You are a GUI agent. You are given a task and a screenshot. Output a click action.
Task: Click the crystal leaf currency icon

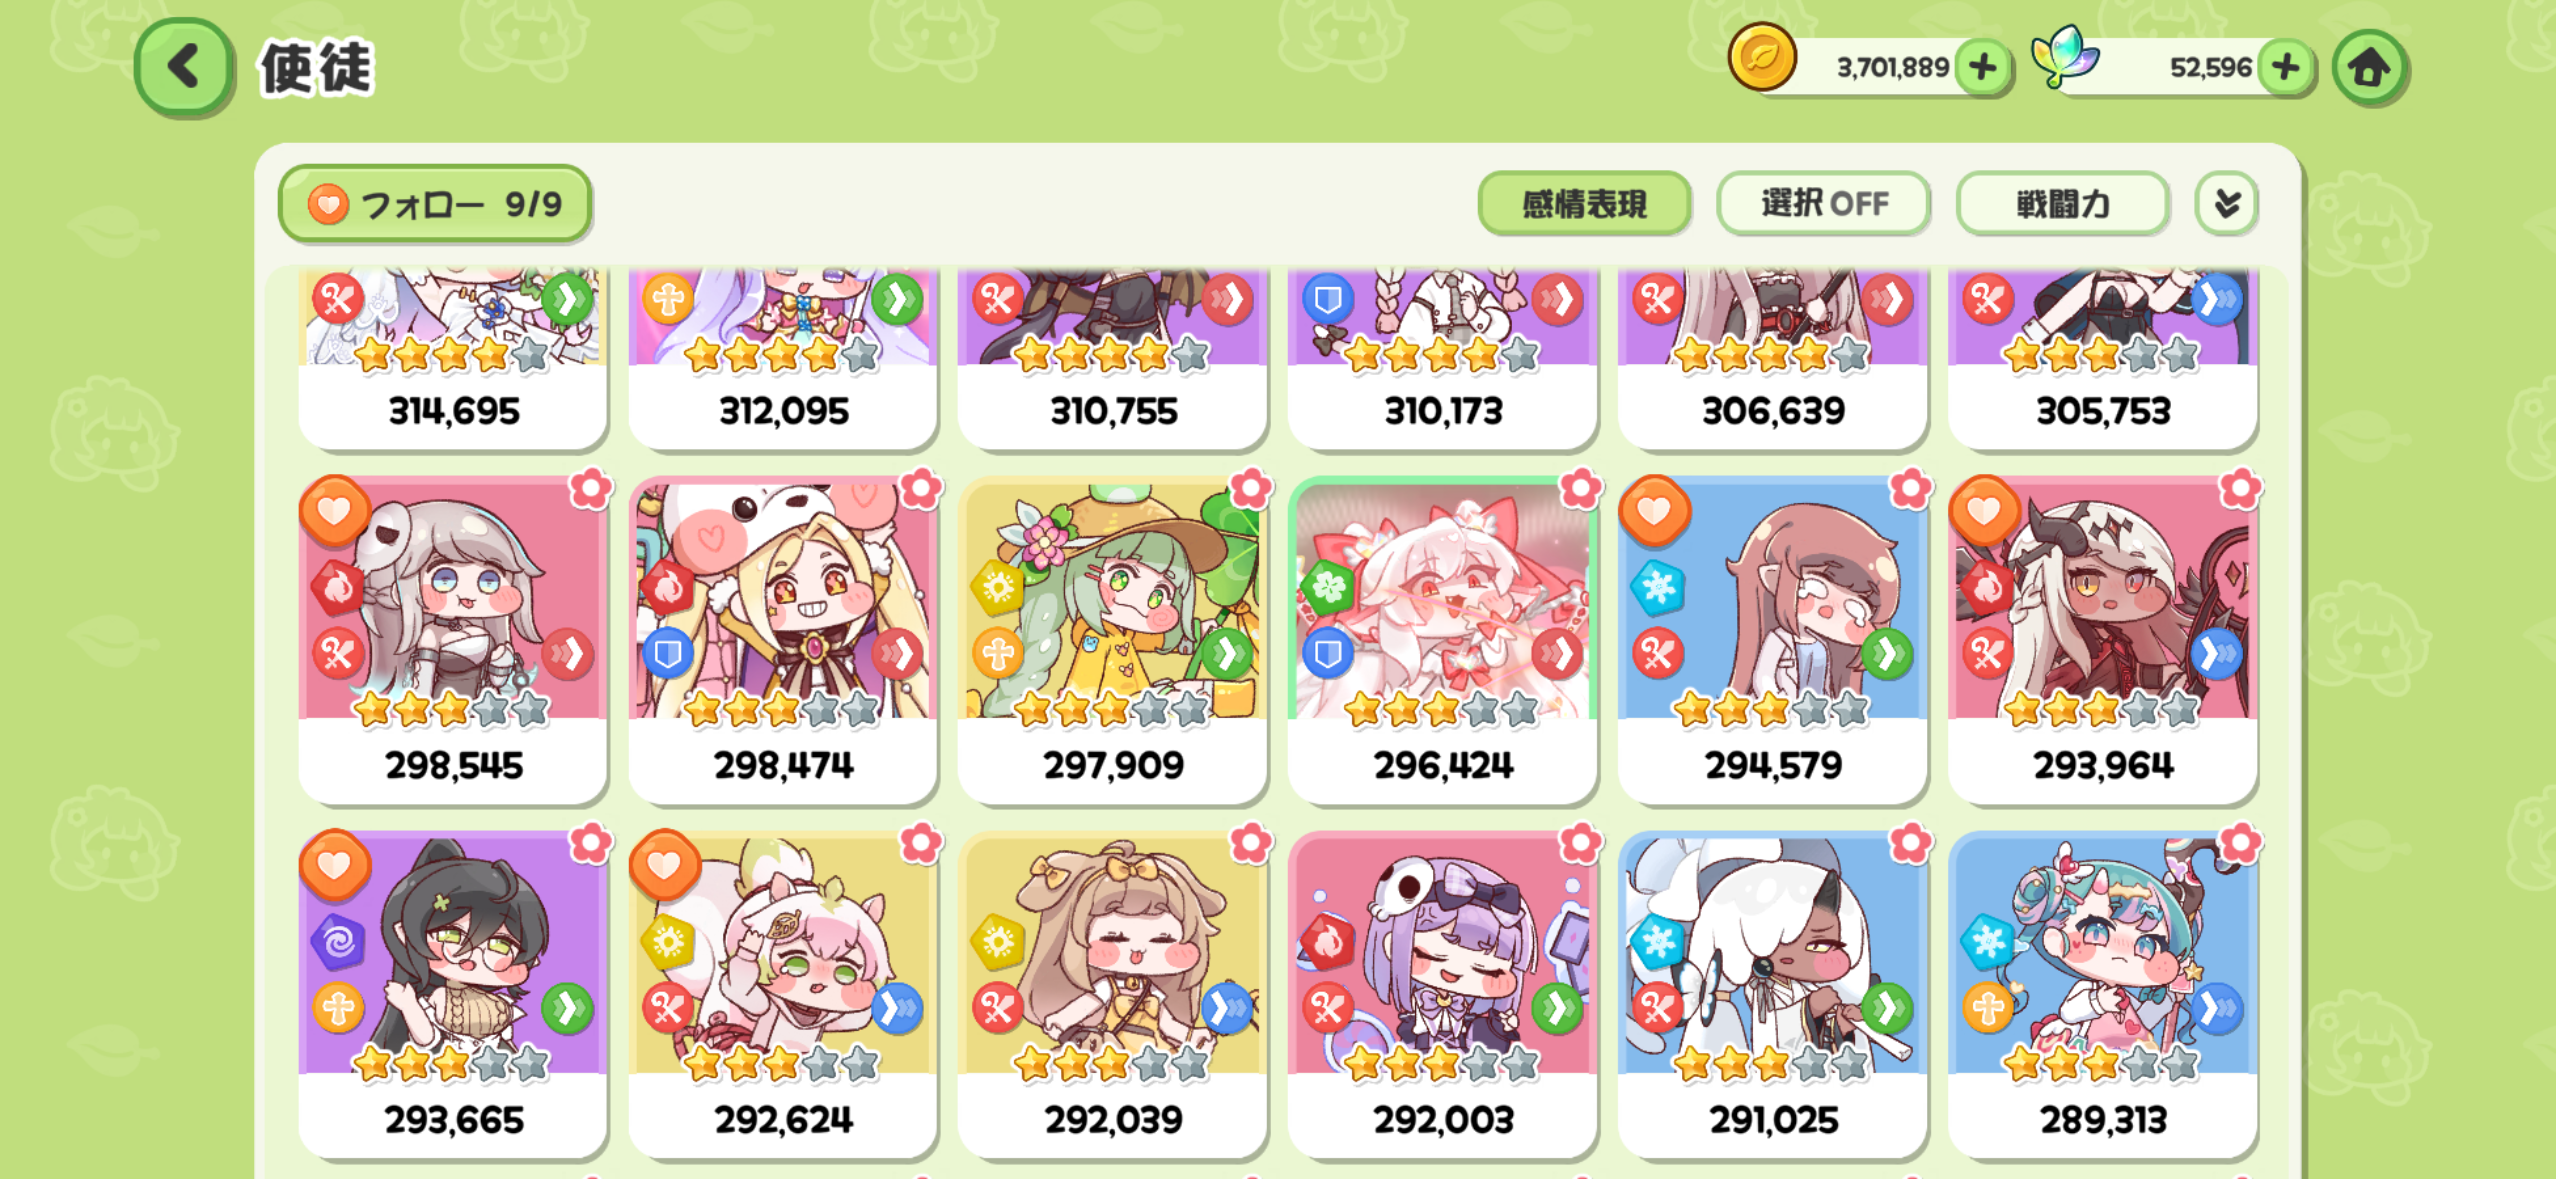tap(2064, 56)
